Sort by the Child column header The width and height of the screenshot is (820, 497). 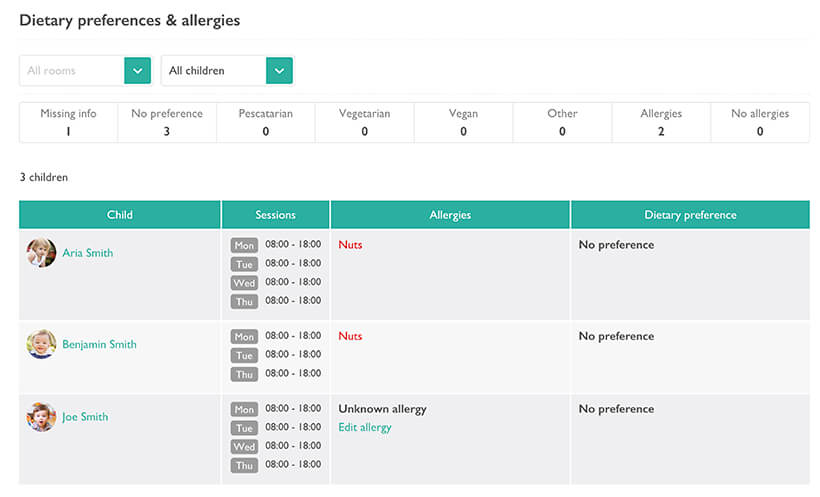(x=120, y=215)
